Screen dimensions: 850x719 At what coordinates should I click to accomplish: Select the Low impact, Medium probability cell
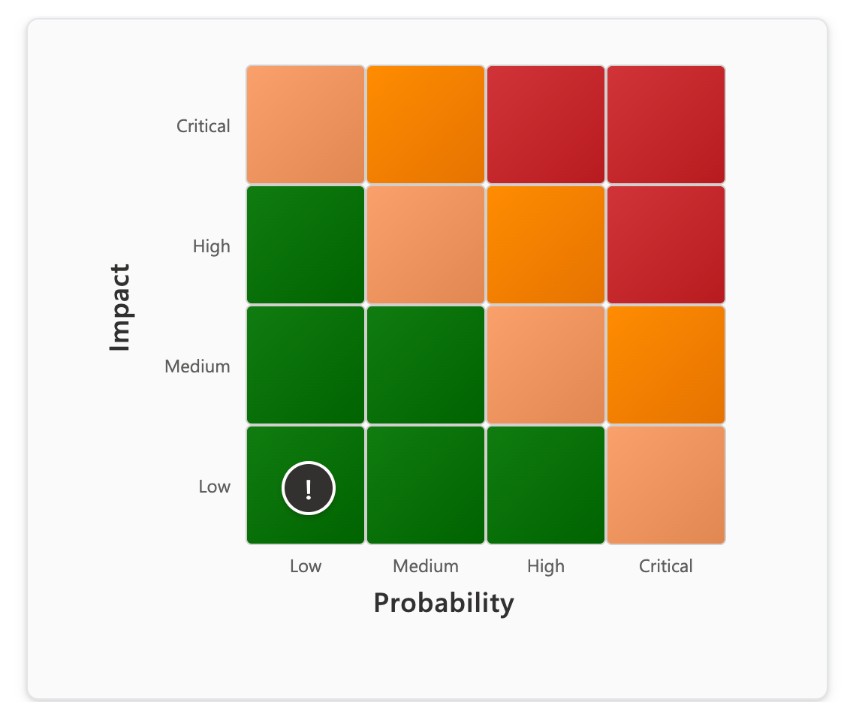pyautogui.click(x=426, y=485)
